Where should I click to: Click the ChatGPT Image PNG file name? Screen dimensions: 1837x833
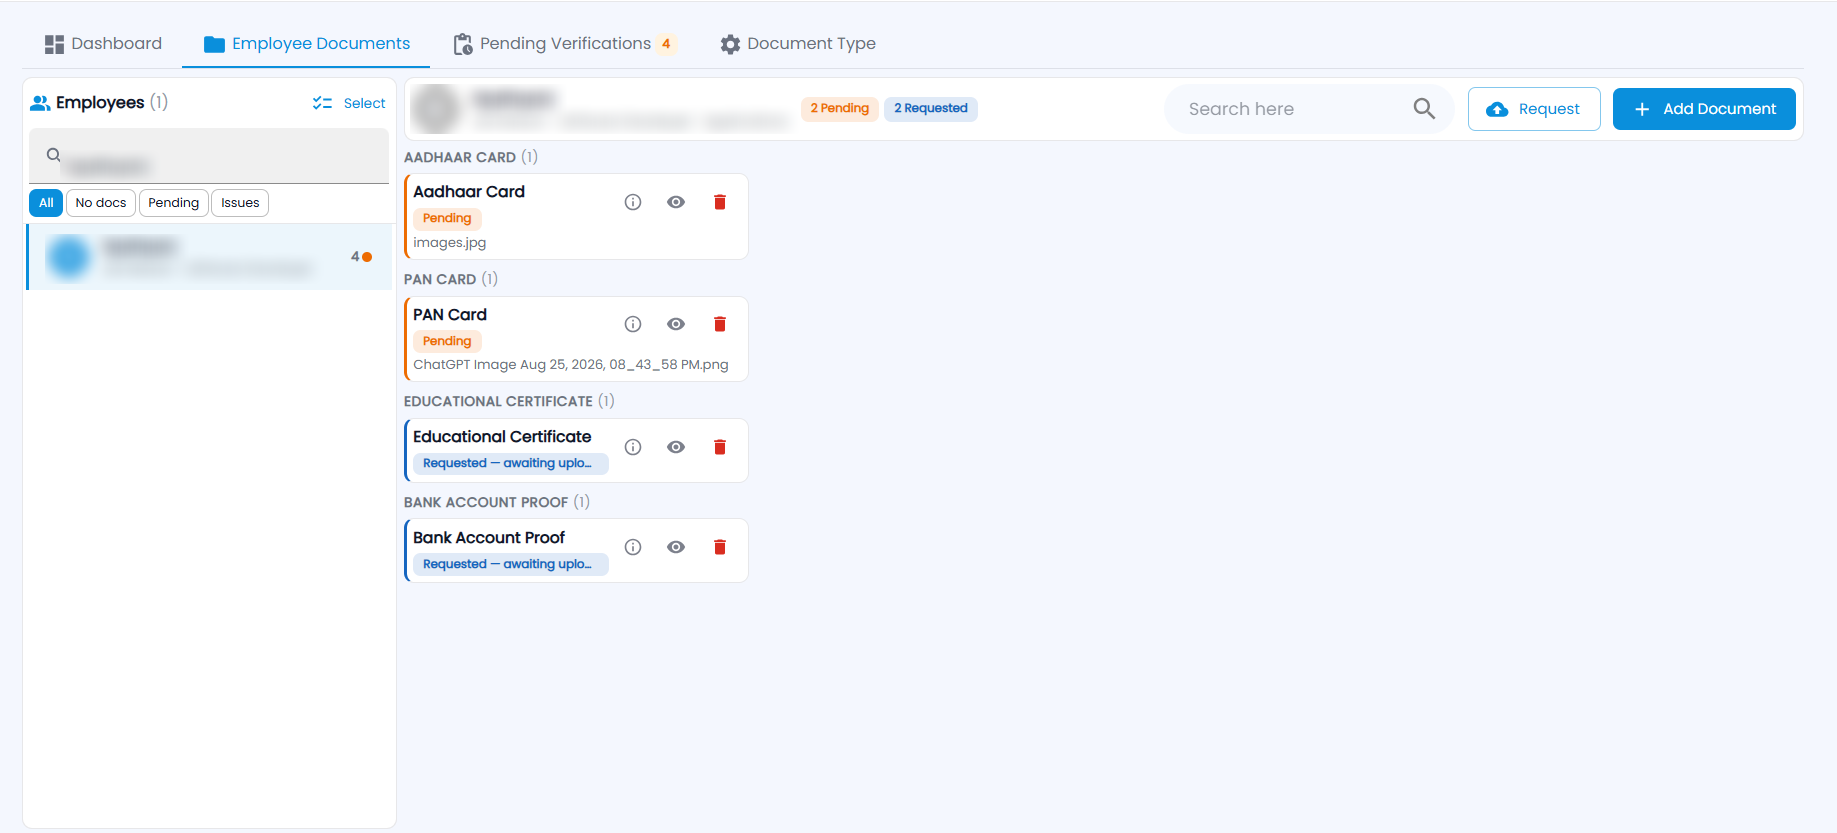(x=571, y=365)
